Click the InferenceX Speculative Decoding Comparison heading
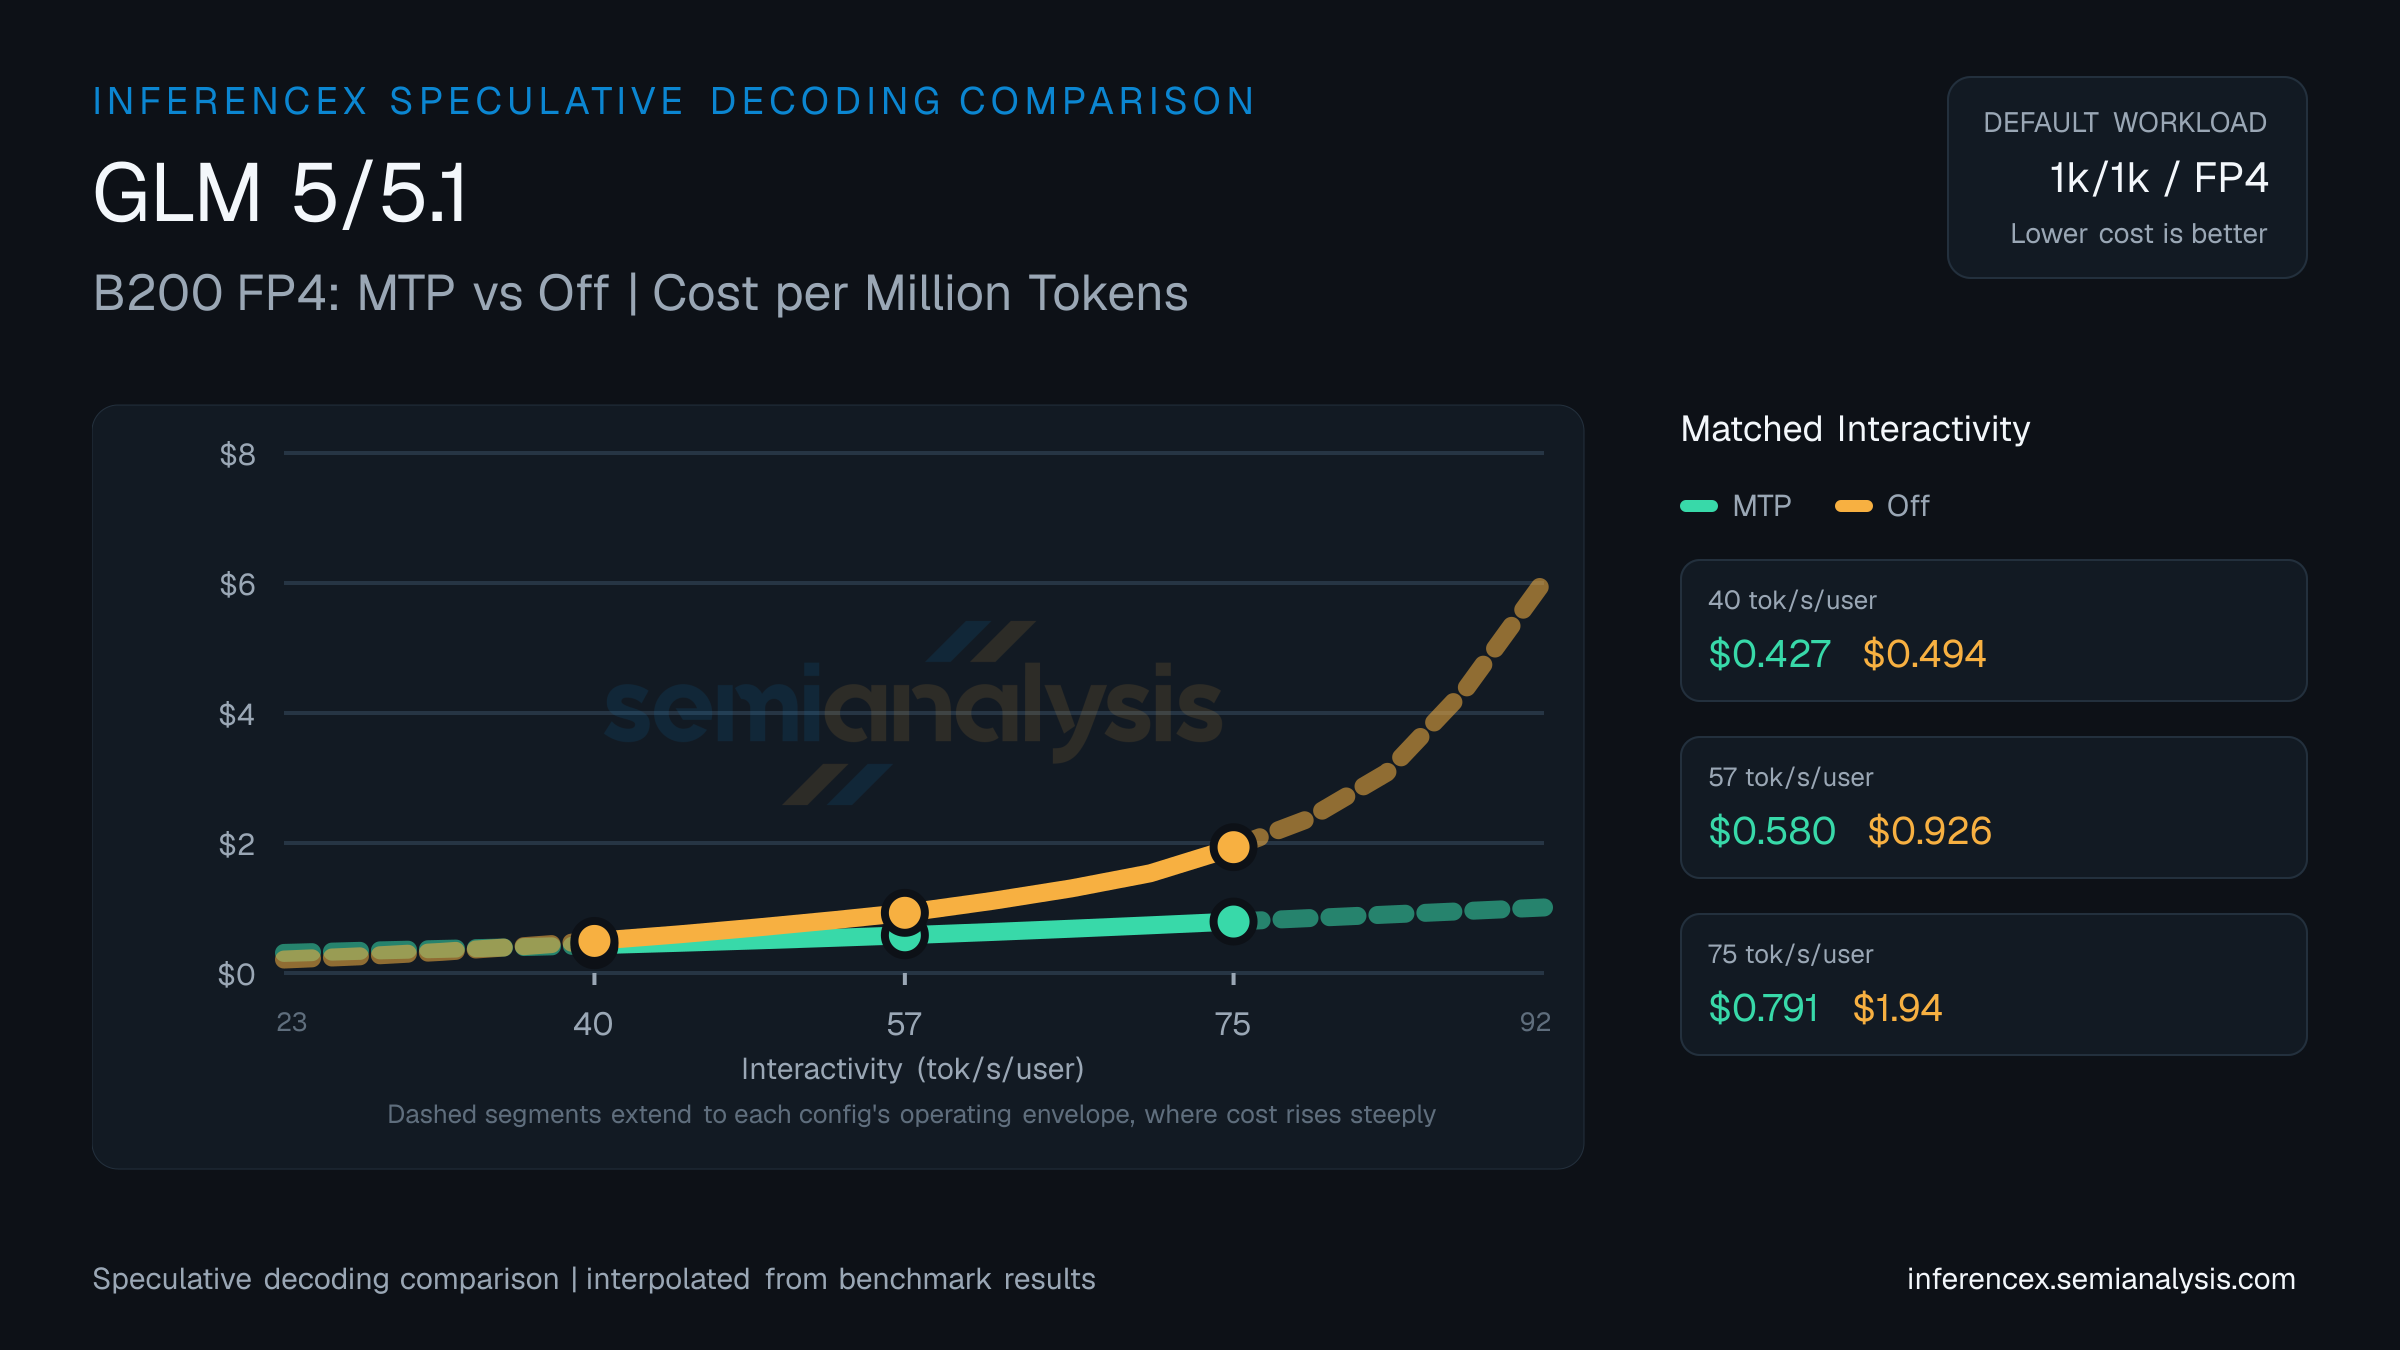The image size is (2400, 1350). coord(674,101)
